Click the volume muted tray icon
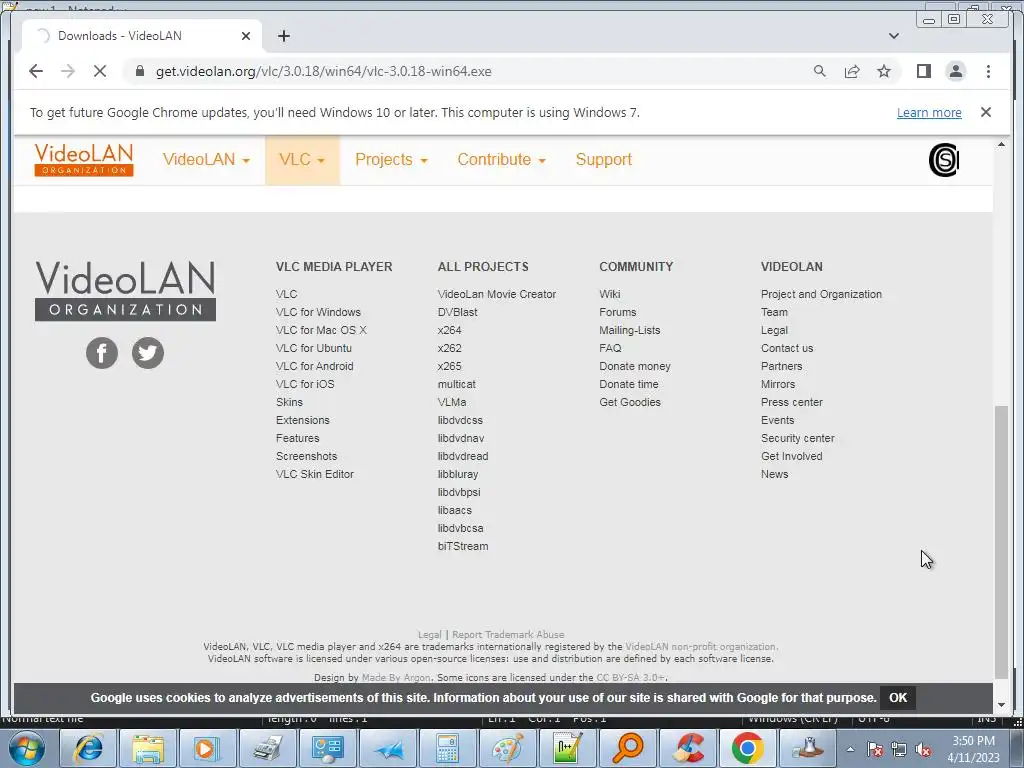This screenshot has height=768, width=1024. click(x=923, y=750)
